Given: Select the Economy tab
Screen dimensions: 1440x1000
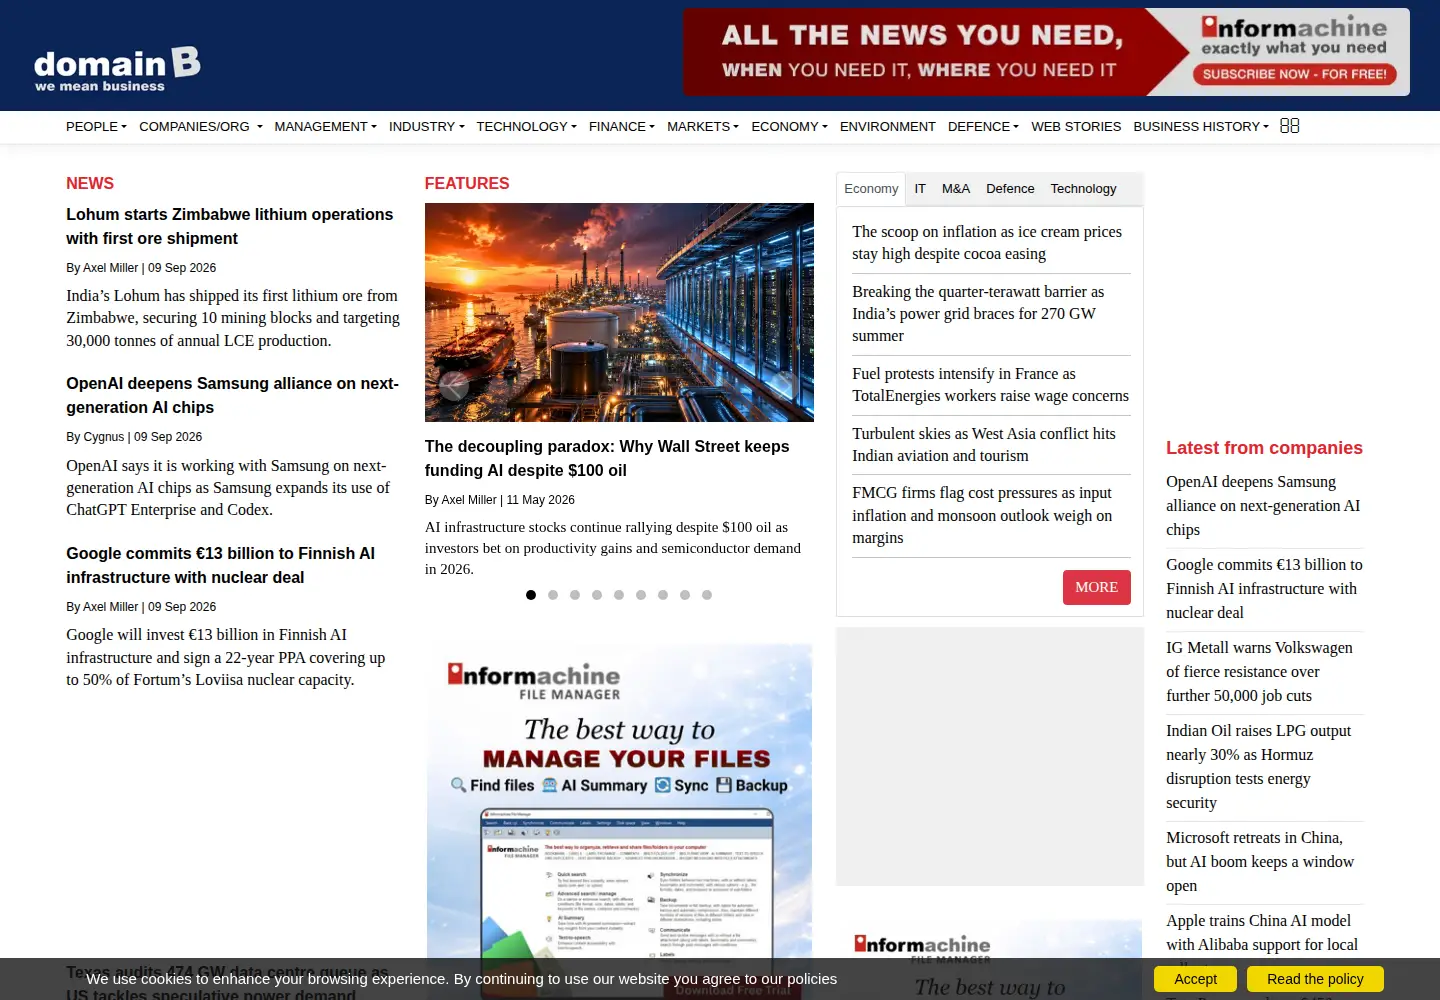Looking at the screenshot, I should 871,189.
